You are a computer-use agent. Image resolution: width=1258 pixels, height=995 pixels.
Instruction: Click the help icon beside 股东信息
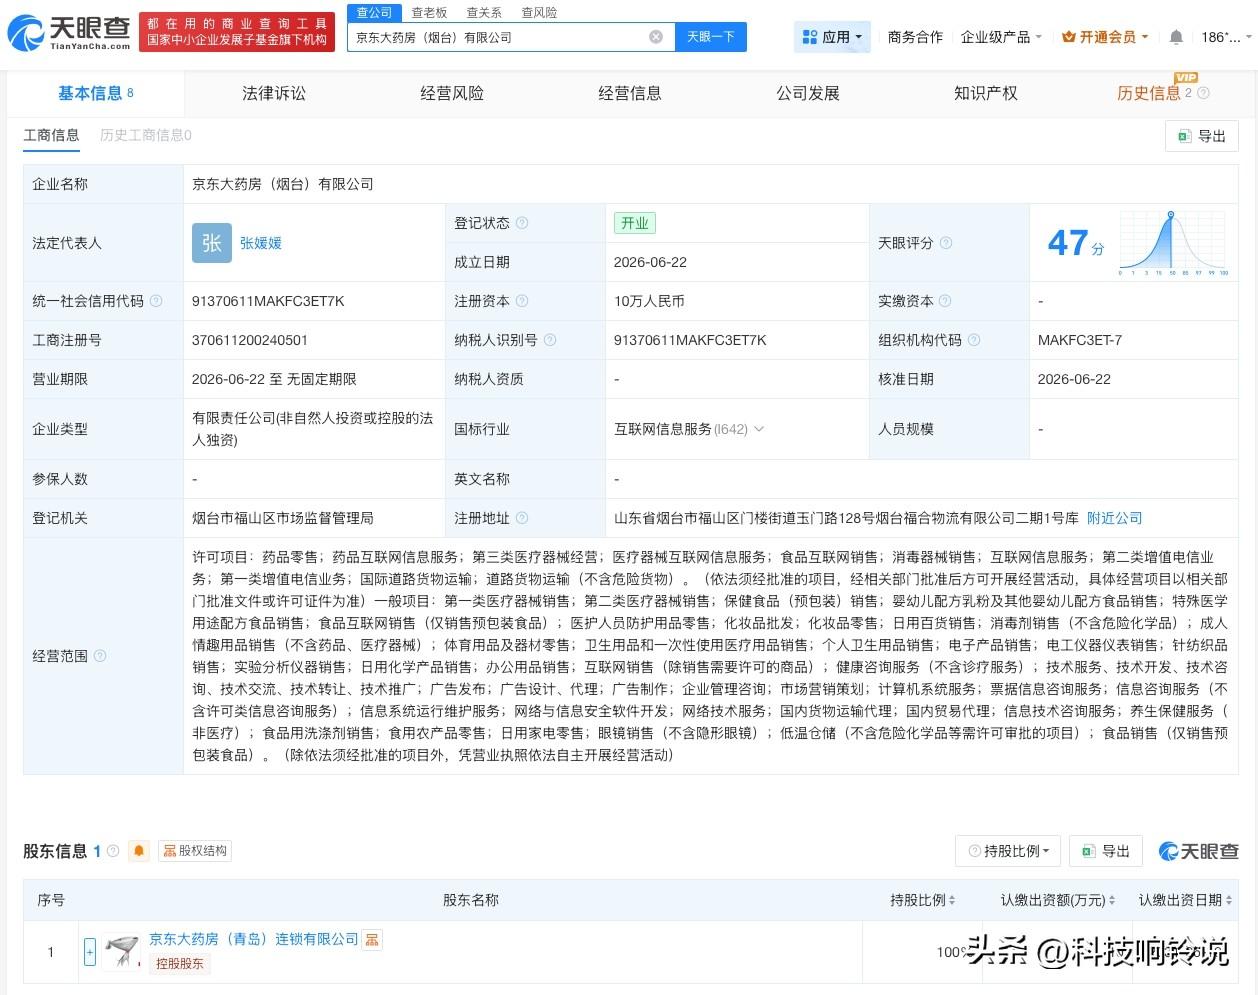click(113, 851)
